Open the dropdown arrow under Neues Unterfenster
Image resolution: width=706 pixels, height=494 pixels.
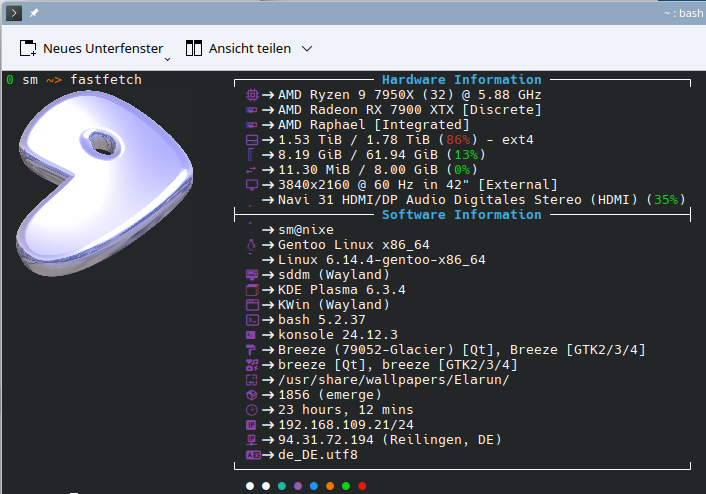pyautogui.click(x=167, y=59)
